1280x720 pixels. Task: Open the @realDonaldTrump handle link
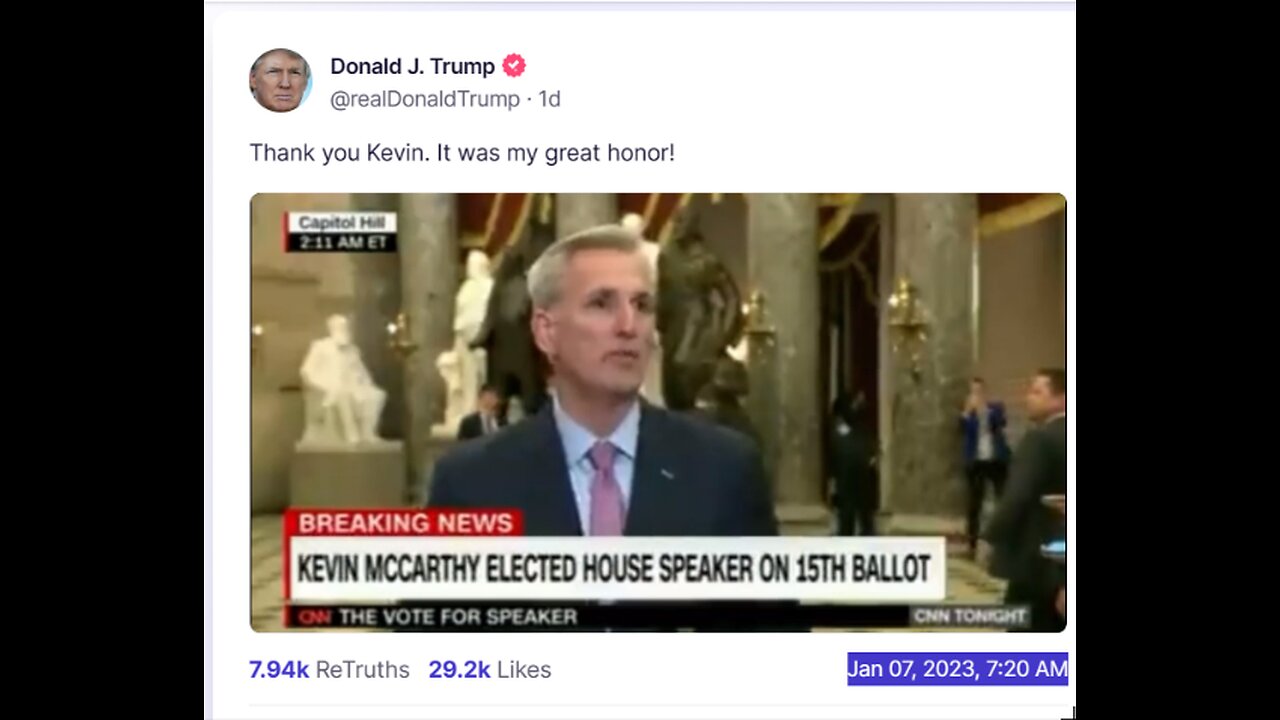pos(425,99)
